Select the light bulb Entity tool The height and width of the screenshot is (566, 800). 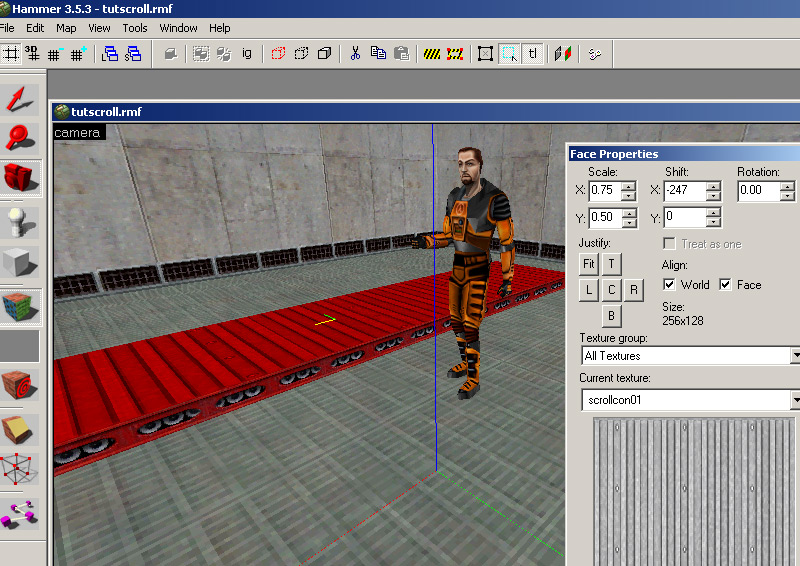pyautogui.click(x=20, y=223)
